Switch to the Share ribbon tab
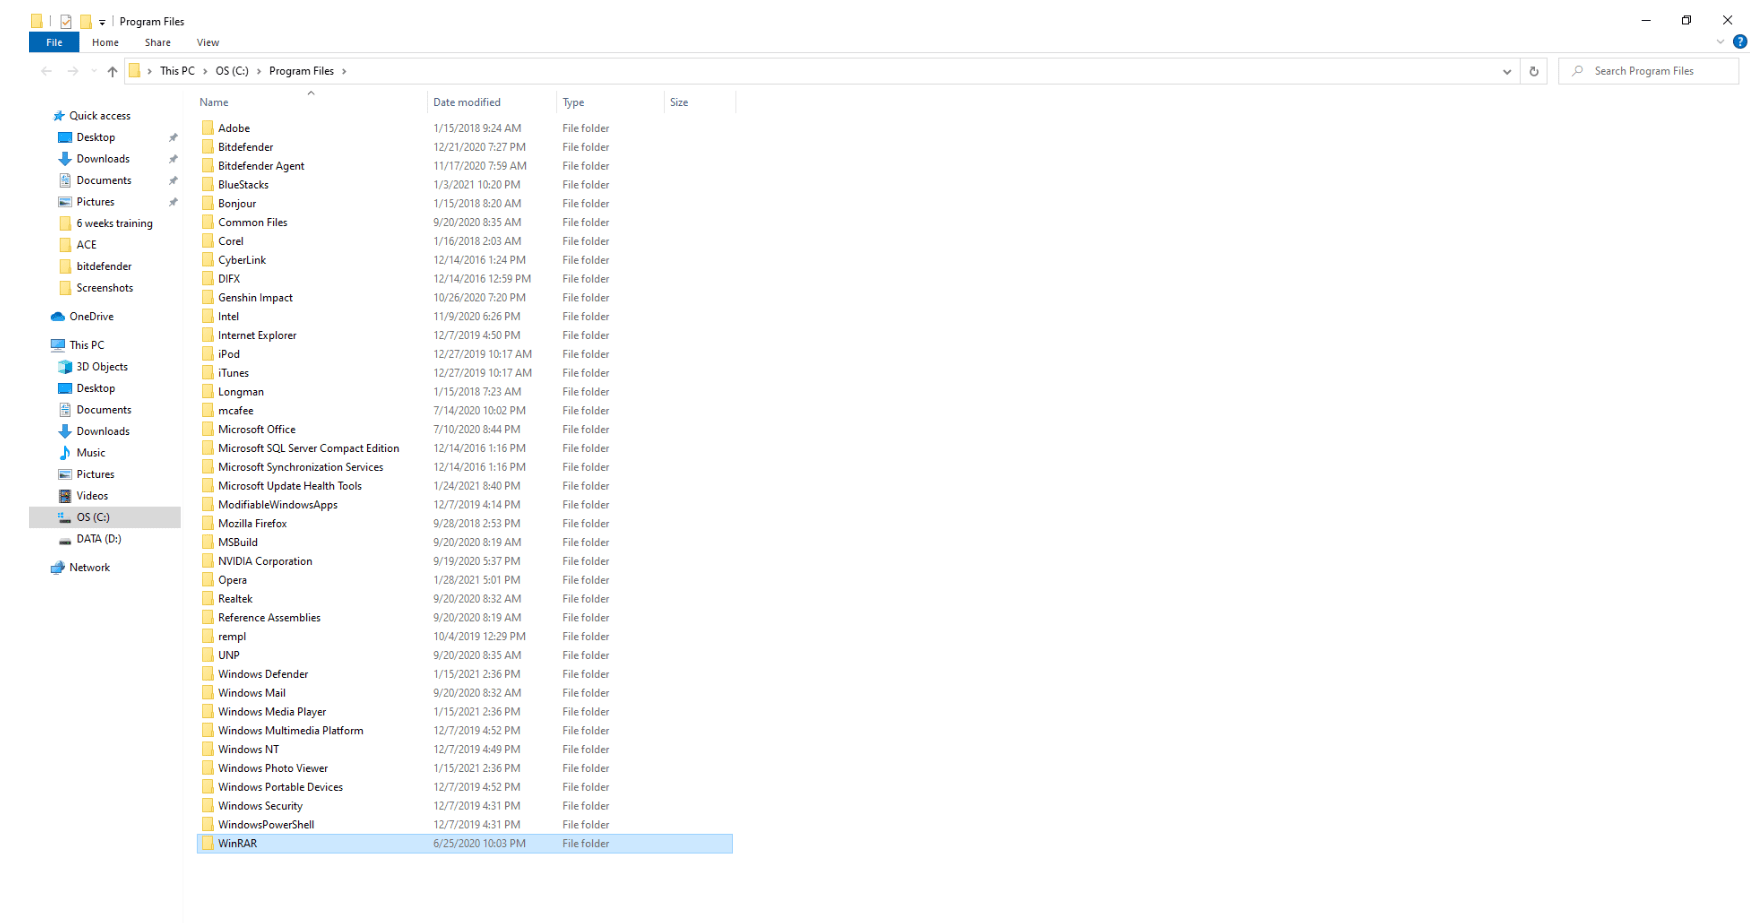This screenshot has width=1757, height=923. click(158, 42)
